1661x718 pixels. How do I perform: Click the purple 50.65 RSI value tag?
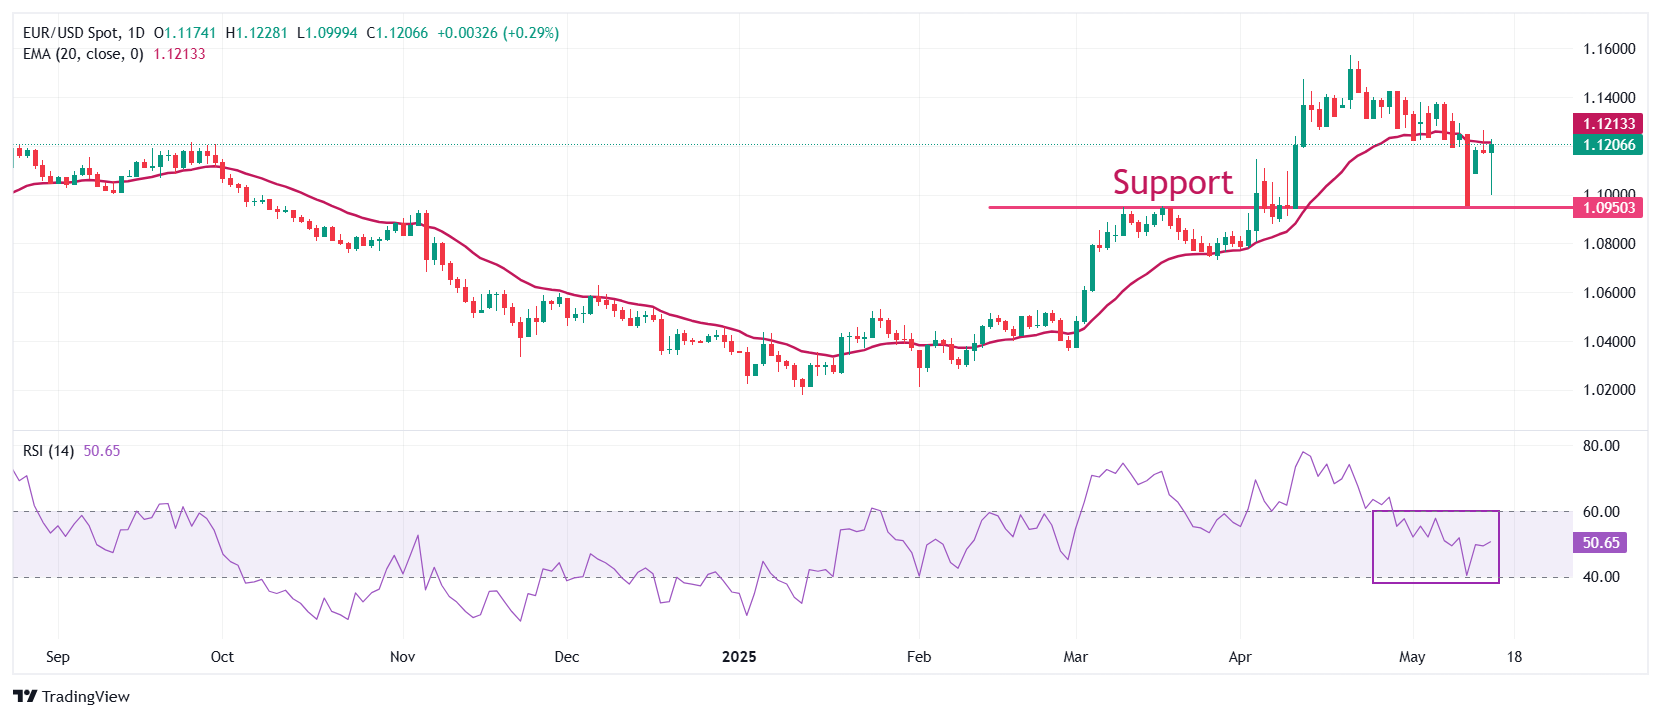click(1600, 543)
